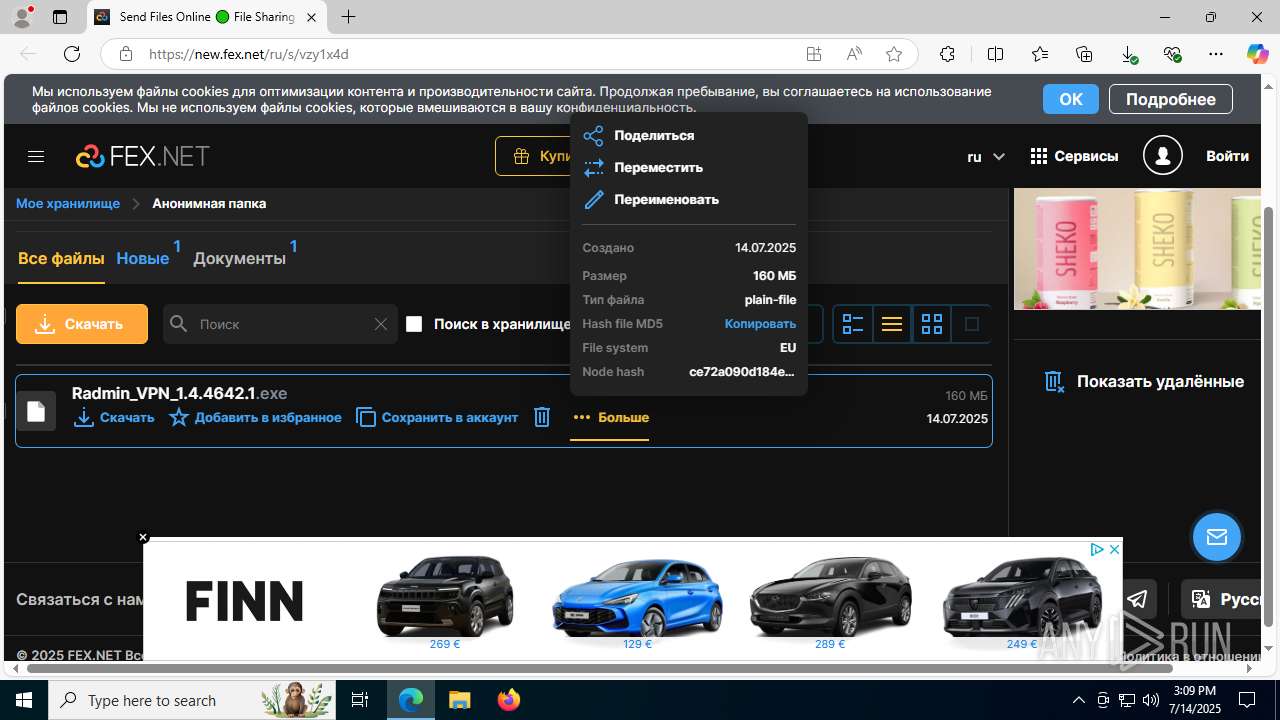Viewport: 1280px width, 720px height.
Task: Expand the ru language dropdown
Action: [x=986, y=156]
